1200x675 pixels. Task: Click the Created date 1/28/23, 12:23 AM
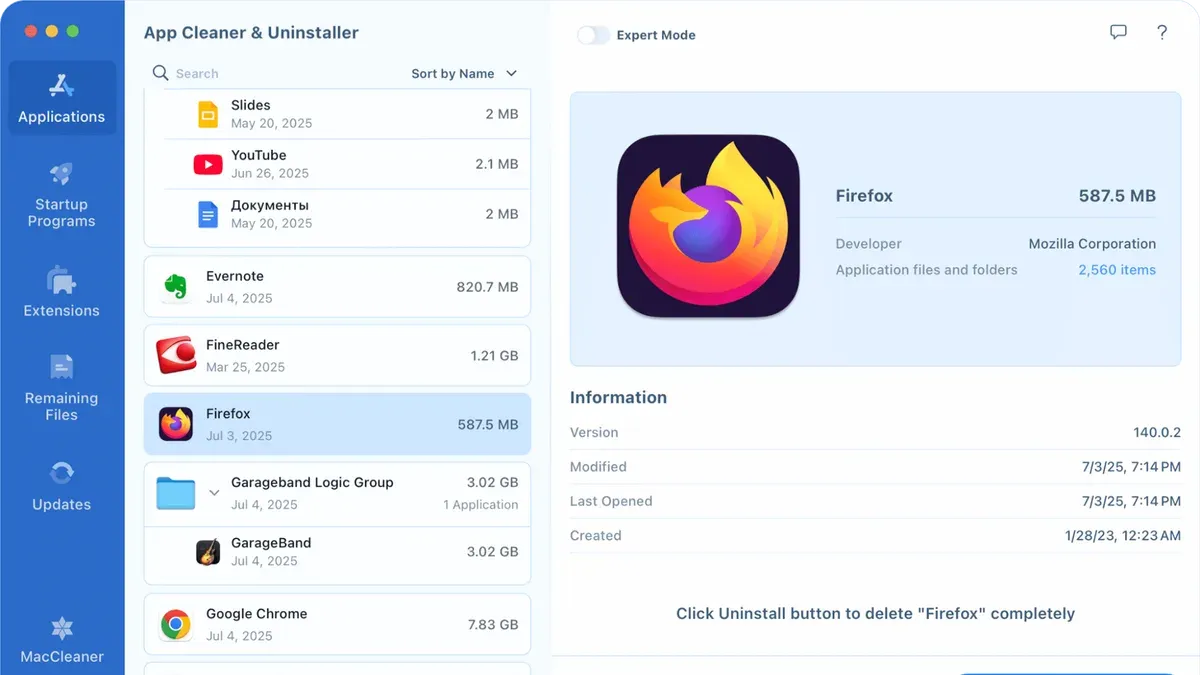(1123, 536)
